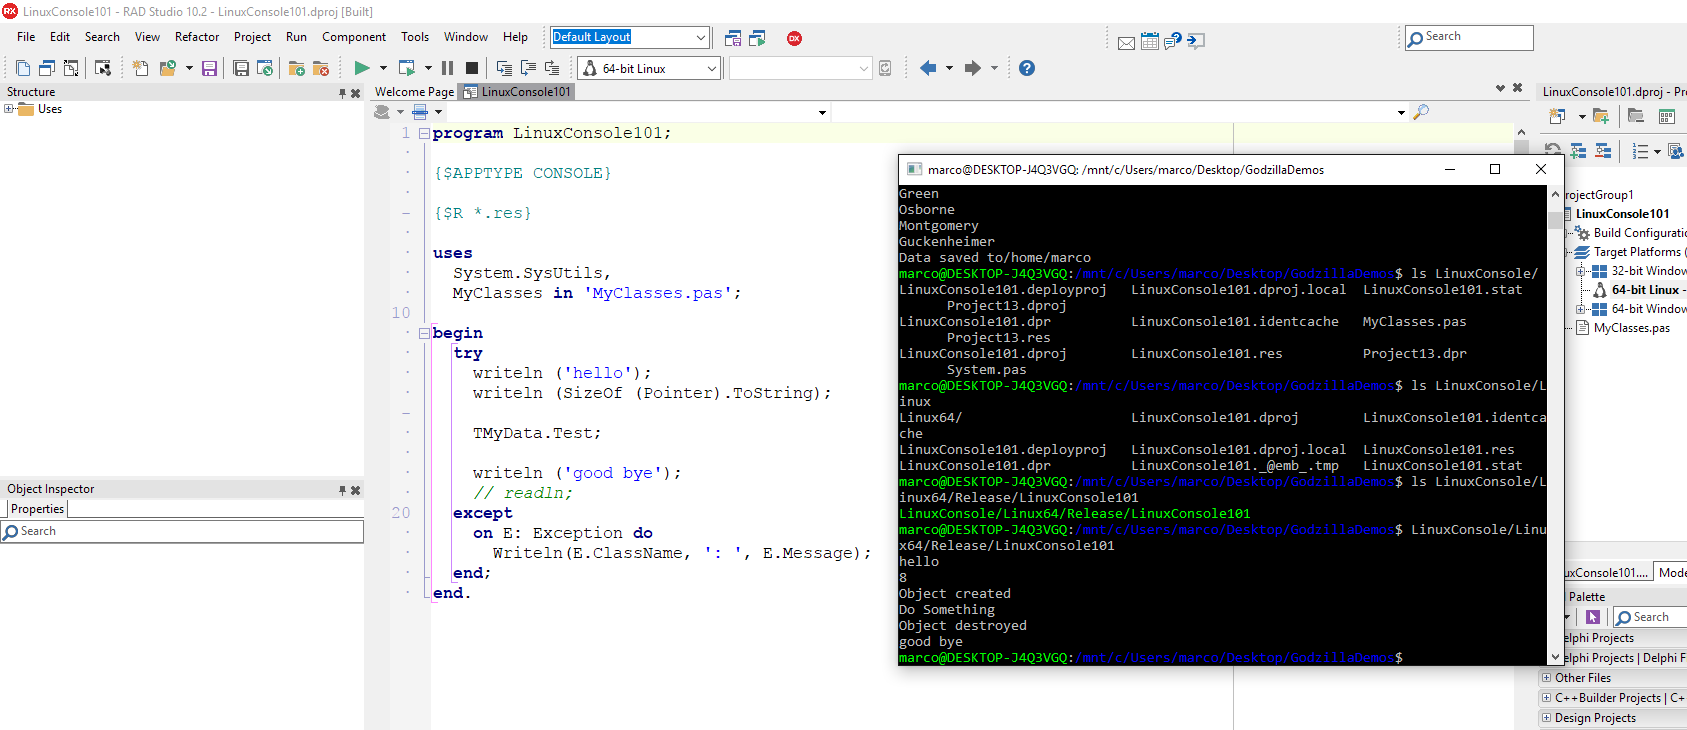The image size is (1687, 730).
Task: Click the Trace Into debugger icon
Action: (504, 68)
